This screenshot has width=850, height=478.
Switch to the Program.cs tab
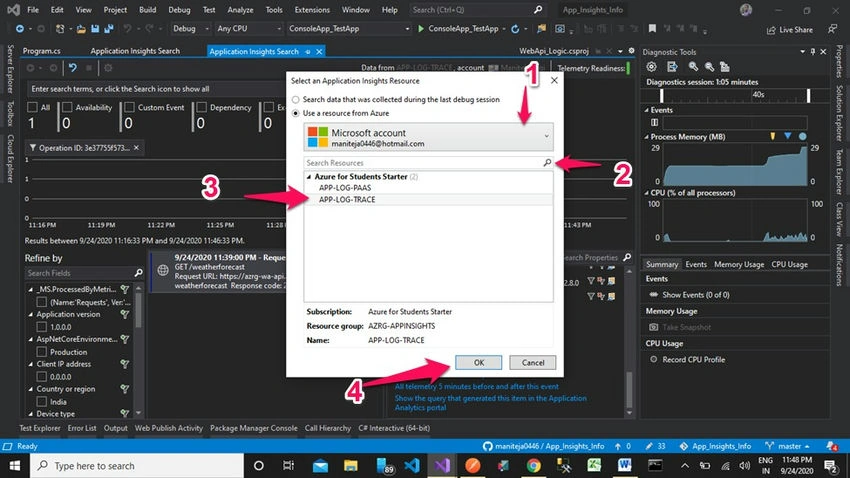pos(42,51)
